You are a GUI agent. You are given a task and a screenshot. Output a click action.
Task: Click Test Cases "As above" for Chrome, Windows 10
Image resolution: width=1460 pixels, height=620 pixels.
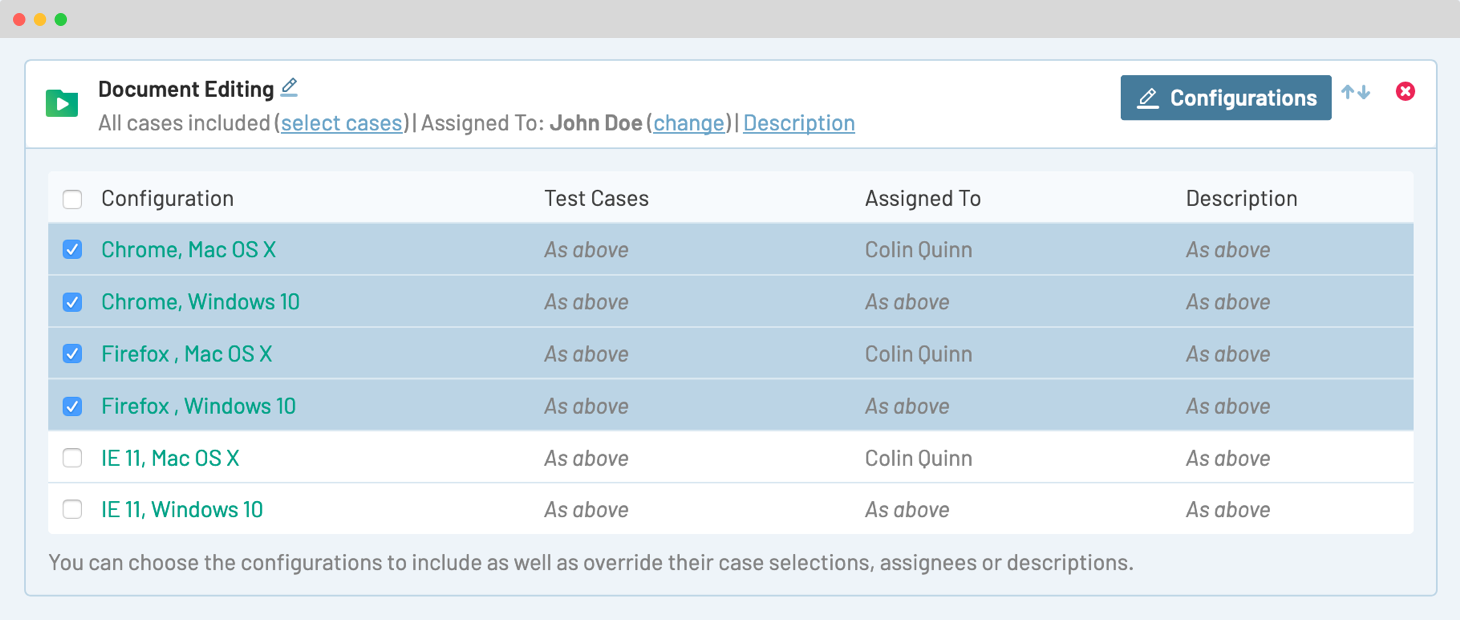pos(586,302)
